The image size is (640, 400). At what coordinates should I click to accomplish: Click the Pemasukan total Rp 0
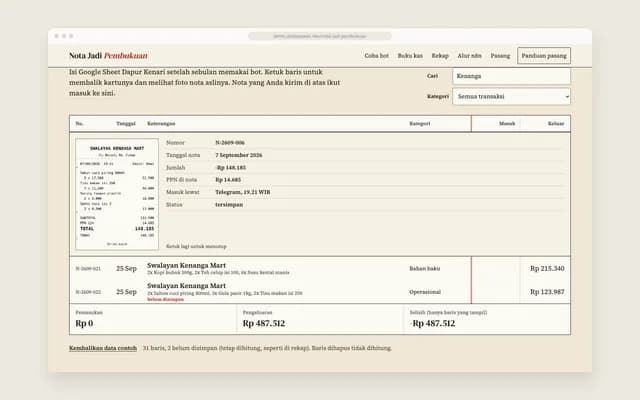click(x=84, y=323)
